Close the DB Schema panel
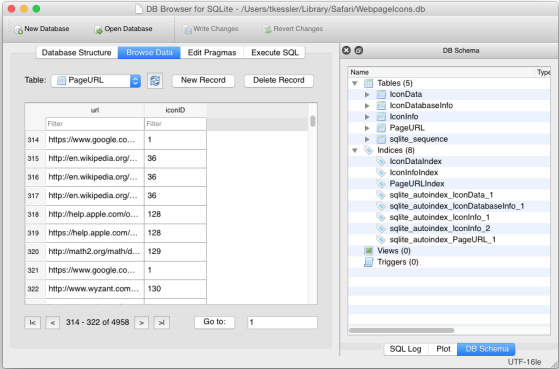Screen dimensions: 559x369 [346, 50]
